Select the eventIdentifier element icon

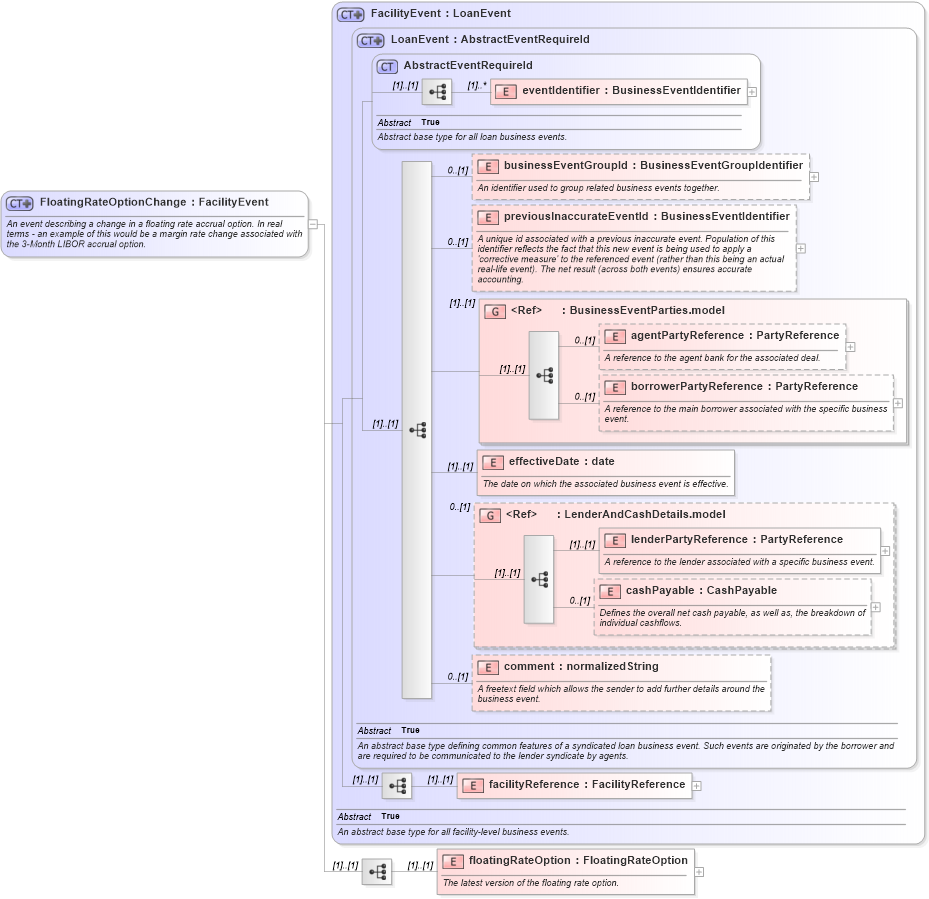click(x=505, y=91)
